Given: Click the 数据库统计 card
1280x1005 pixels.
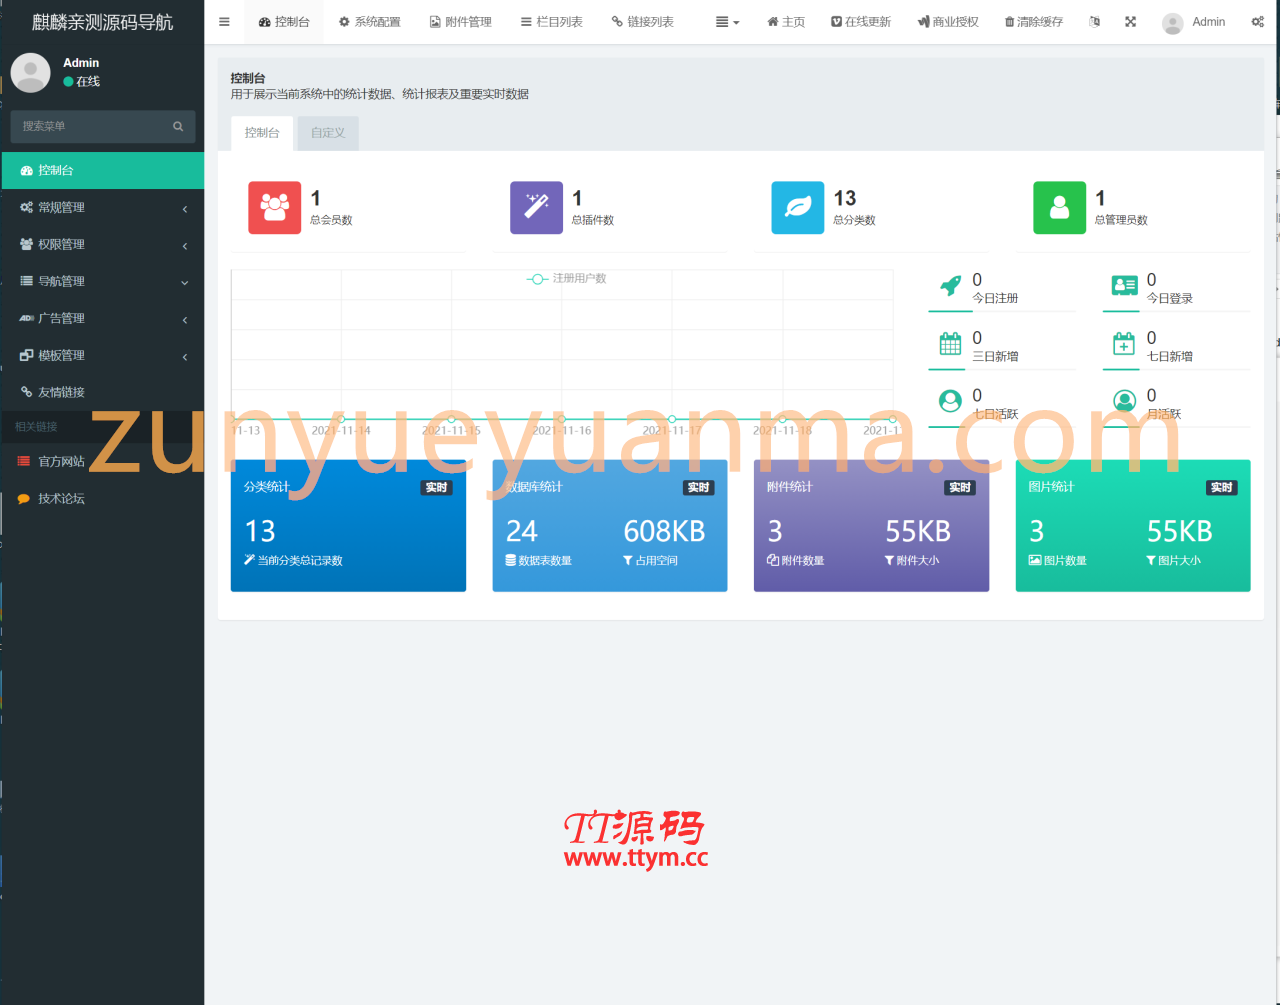Looking at the screenshot, I should click(x=610, y=526).
